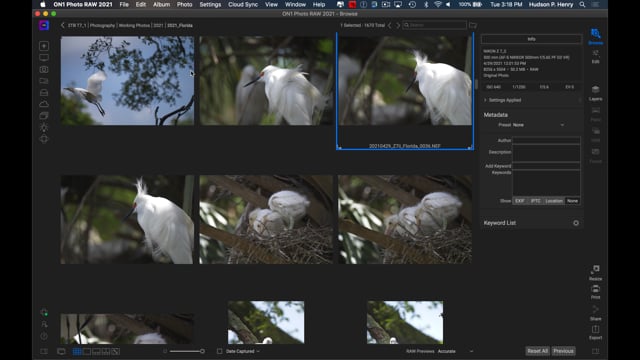Toggle the left panel visibility icon
Image resolution: width=640 pixels, height=360 pixels.
[44, 351]
